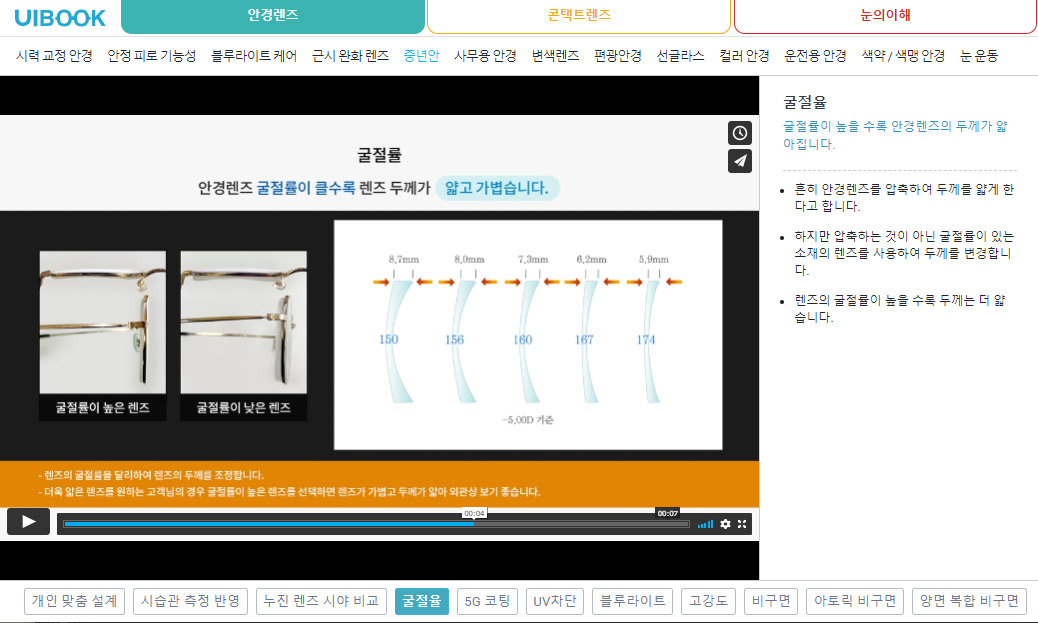Image resolution: width=1038 pixels, height=623 pixels.
Task: Click the 5G 코팅 button
Action: pyautogui.click(x=488, y=601)
